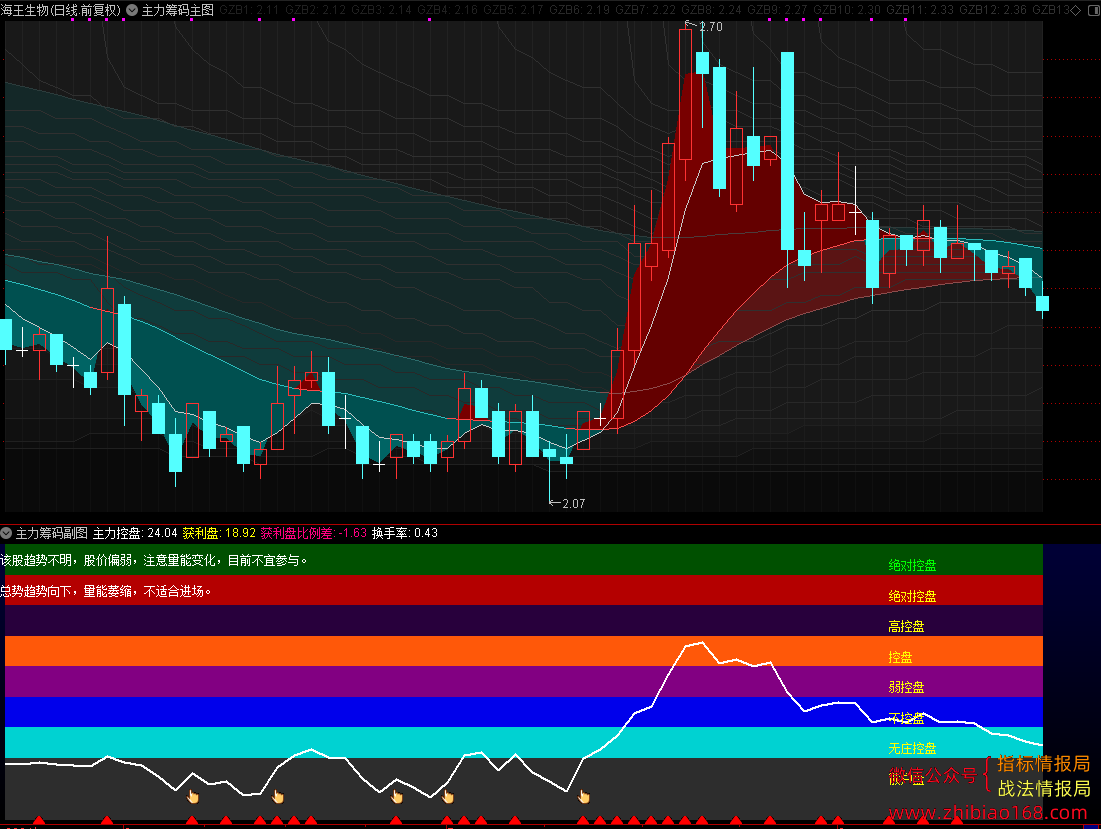Click the 获利盘: 18.92 value
This screenshot has height=829, width=1101.
point(219,533)
